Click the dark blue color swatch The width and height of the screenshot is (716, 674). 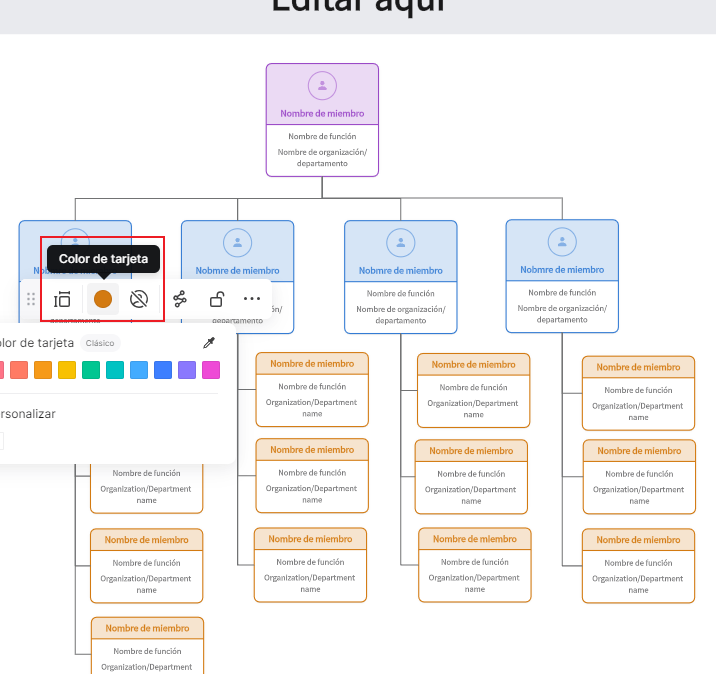point(163,370)
